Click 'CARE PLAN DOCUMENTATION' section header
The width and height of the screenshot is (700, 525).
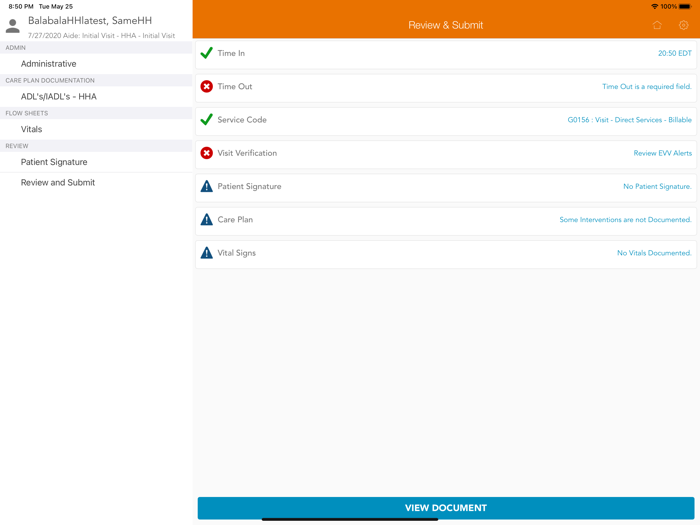pyautogui.click(x=50, y=80)
